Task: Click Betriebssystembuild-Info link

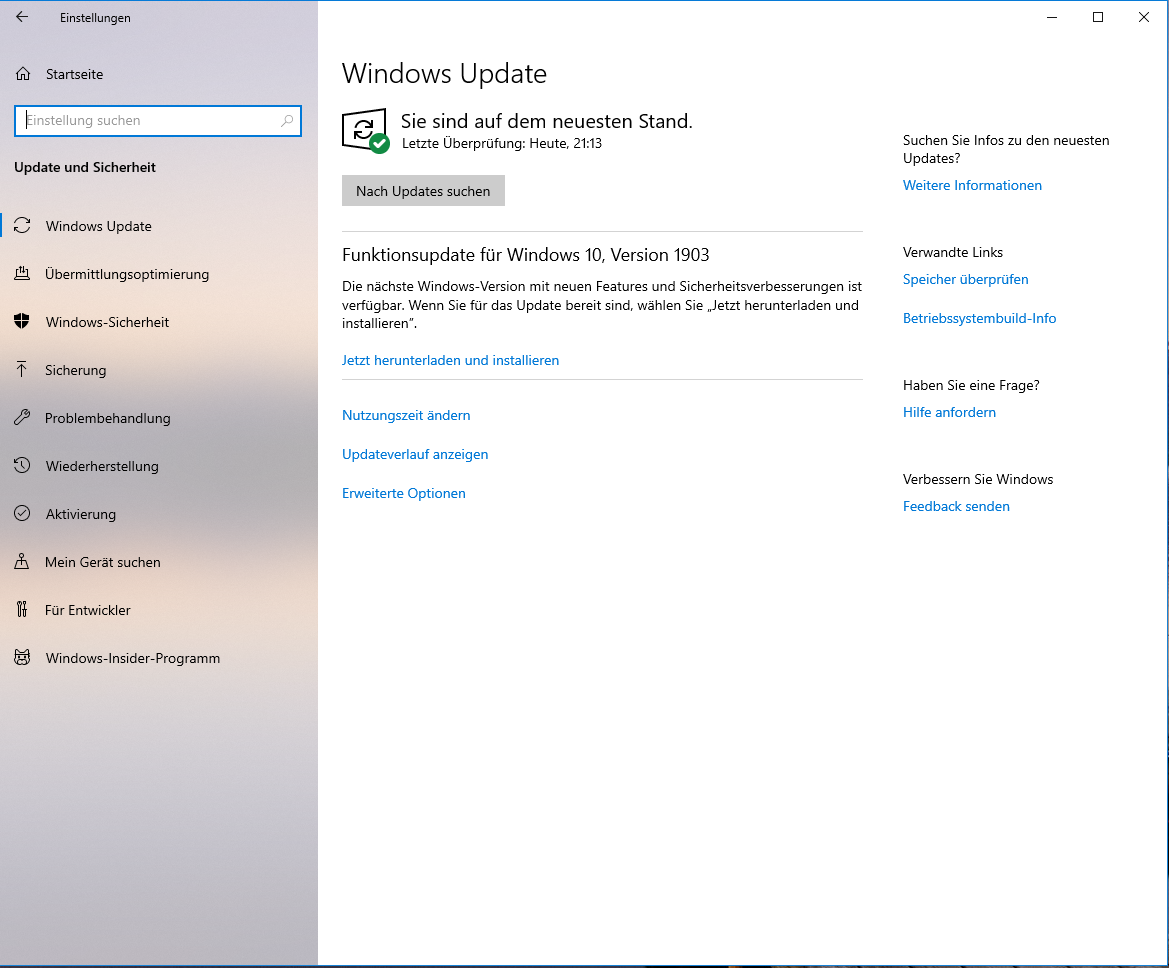Action: [979, 318]
